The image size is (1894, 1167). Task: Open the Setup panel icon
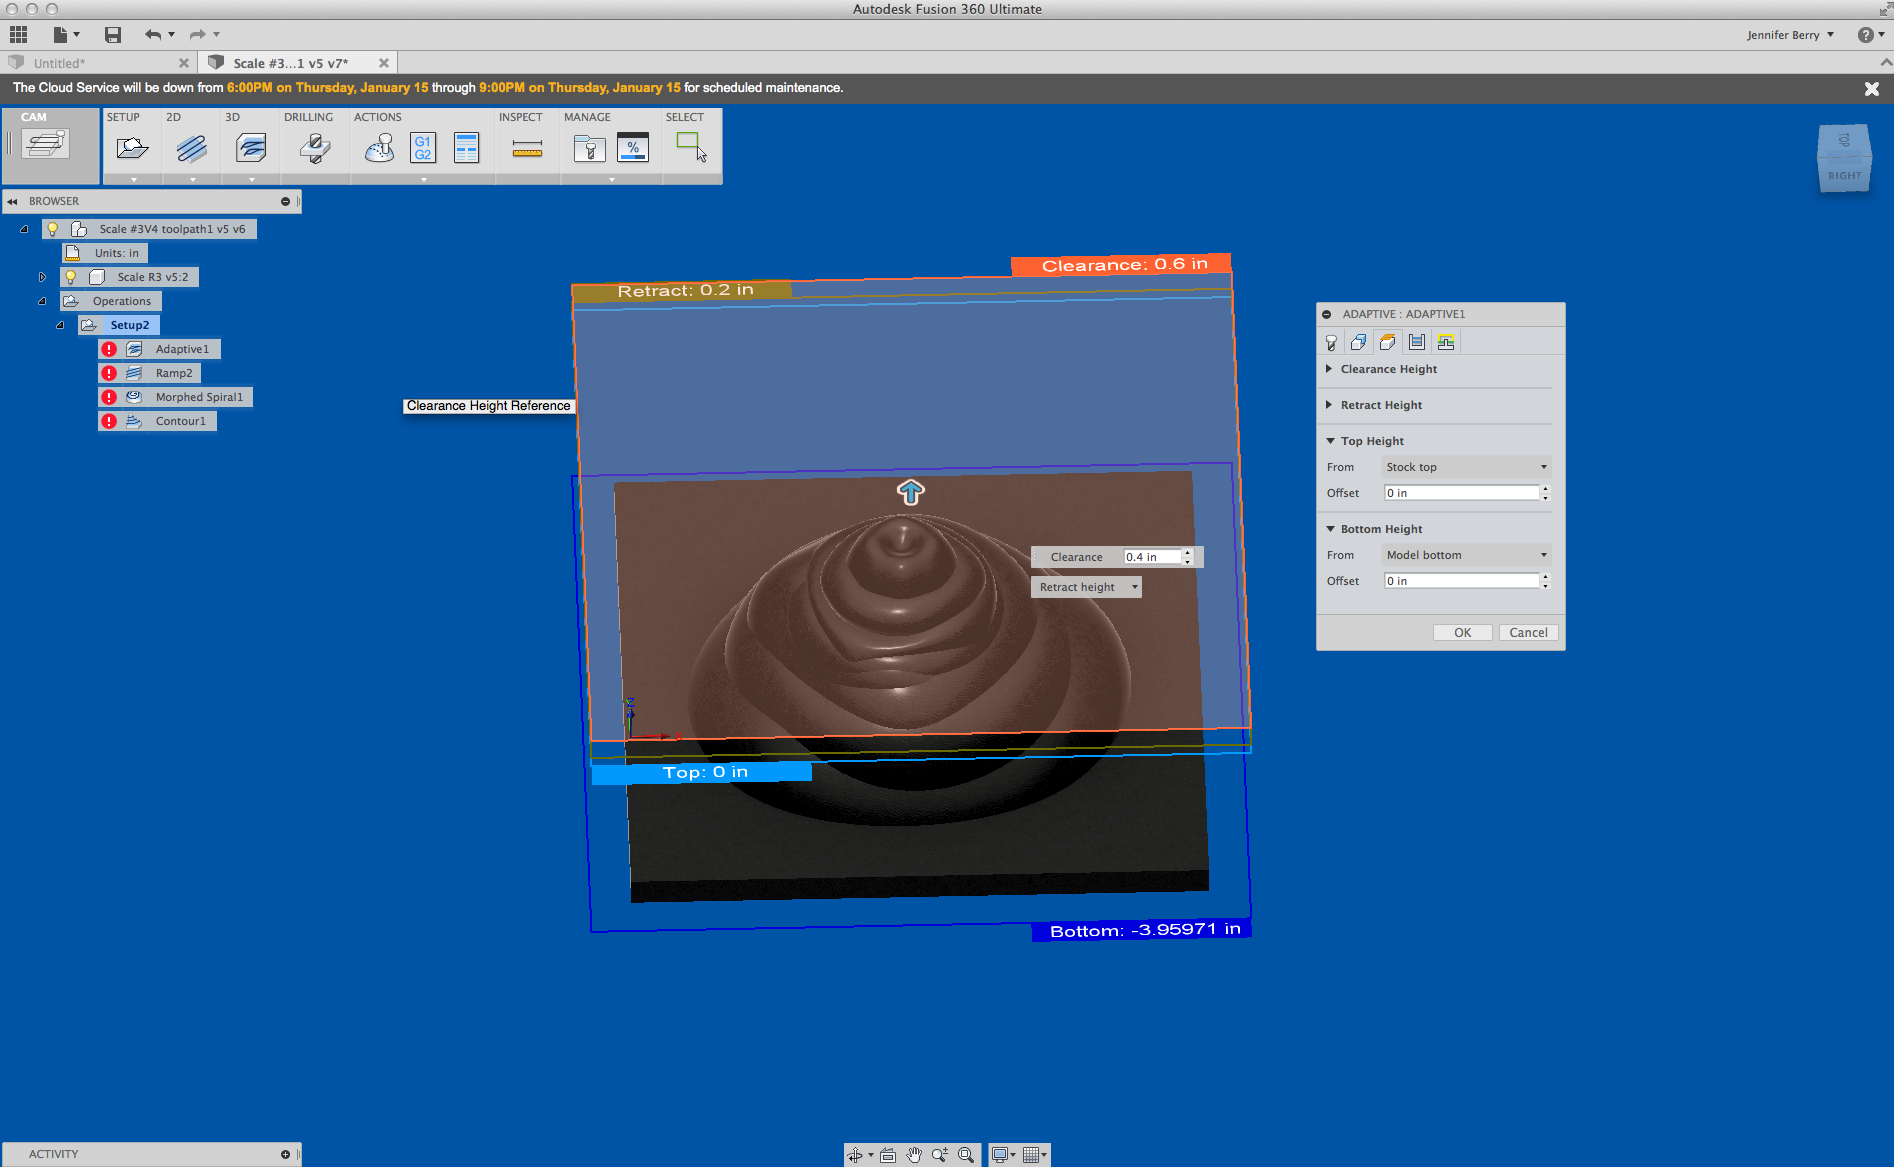point(132,147)
